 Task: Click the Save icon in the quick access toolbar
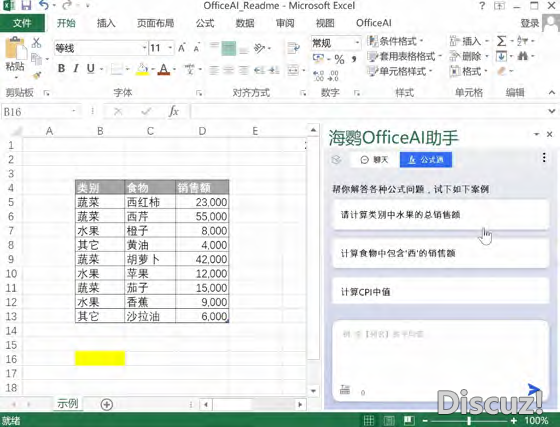pyautogui.click(x=26, y=5)
